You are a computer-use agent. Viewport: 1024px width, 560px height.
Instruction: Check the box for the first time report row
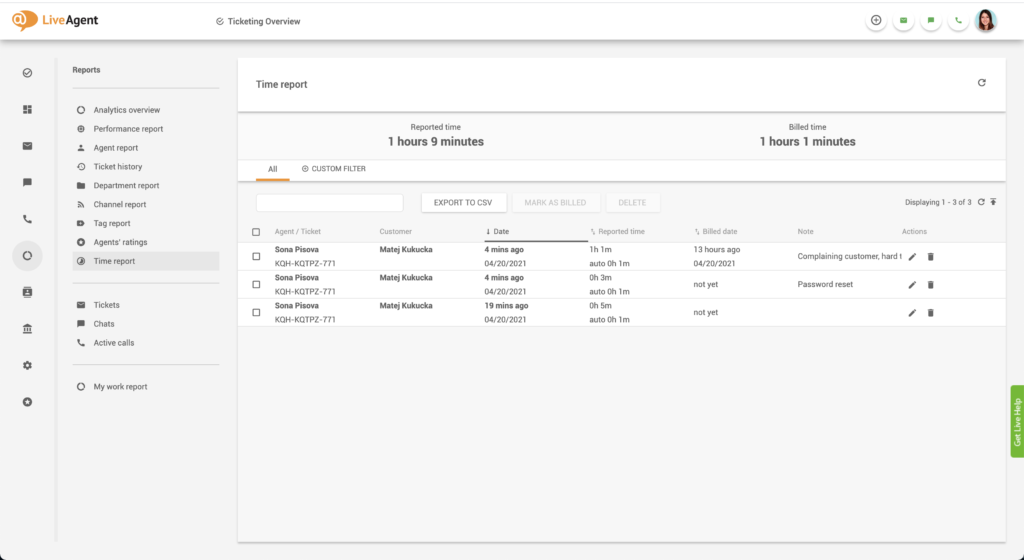256,257
